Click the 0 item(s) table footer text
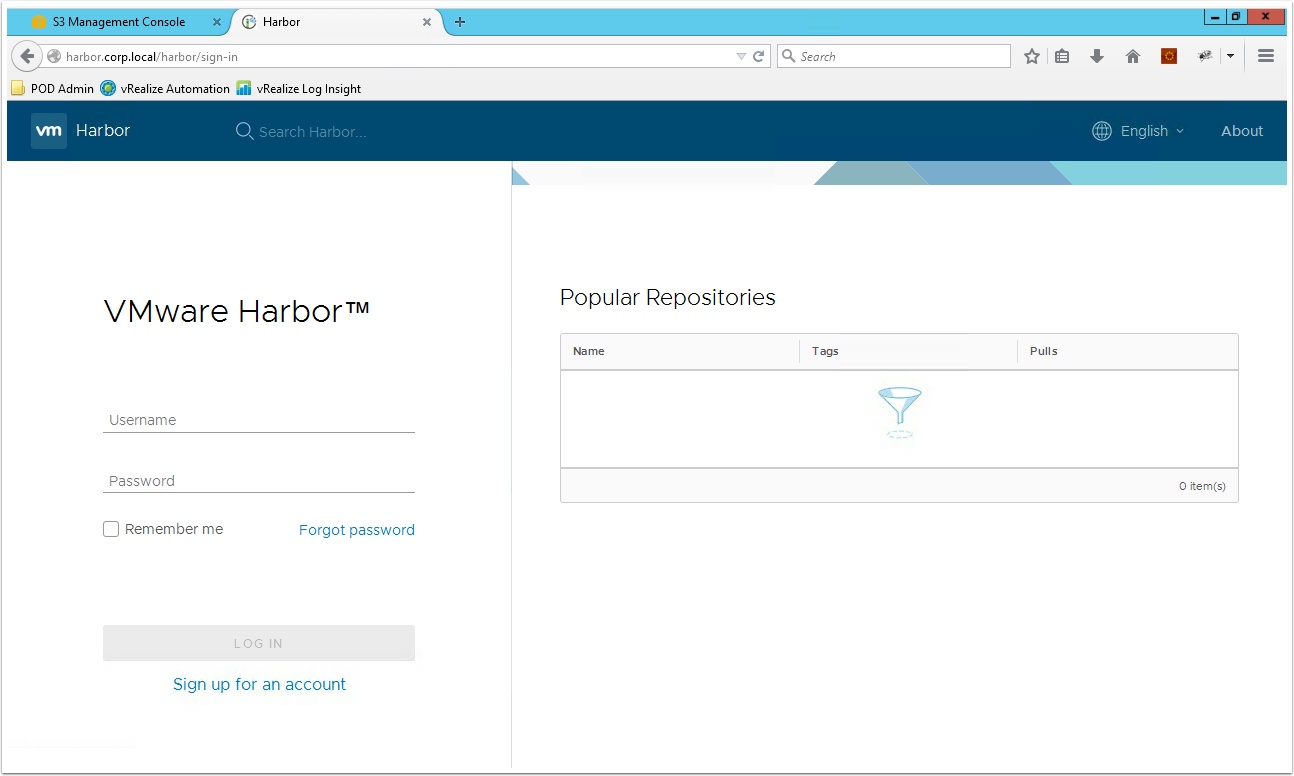This screenshot has height=776, width=1294. [1202, 486]
